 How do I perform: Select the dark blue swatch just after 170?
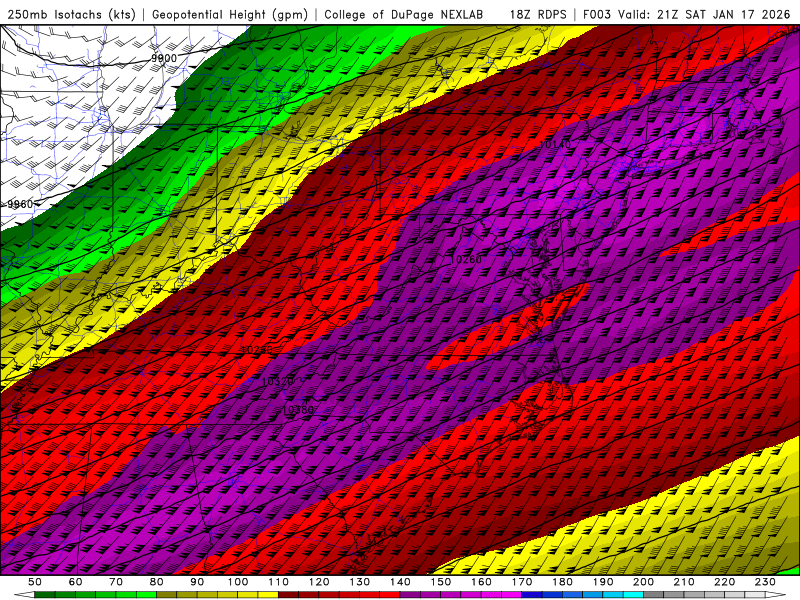[x=532, y=595]
